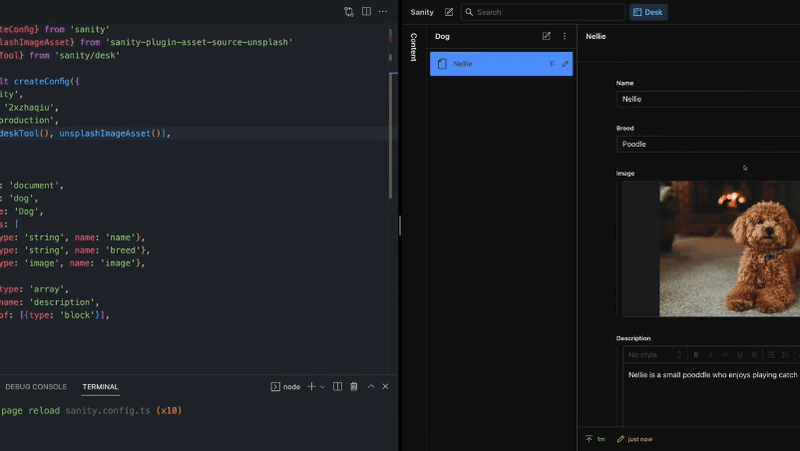This screenshot has width=800, height=451.
Task: Click '2xzhaqiu' project id string
Action: pos(29,107)
